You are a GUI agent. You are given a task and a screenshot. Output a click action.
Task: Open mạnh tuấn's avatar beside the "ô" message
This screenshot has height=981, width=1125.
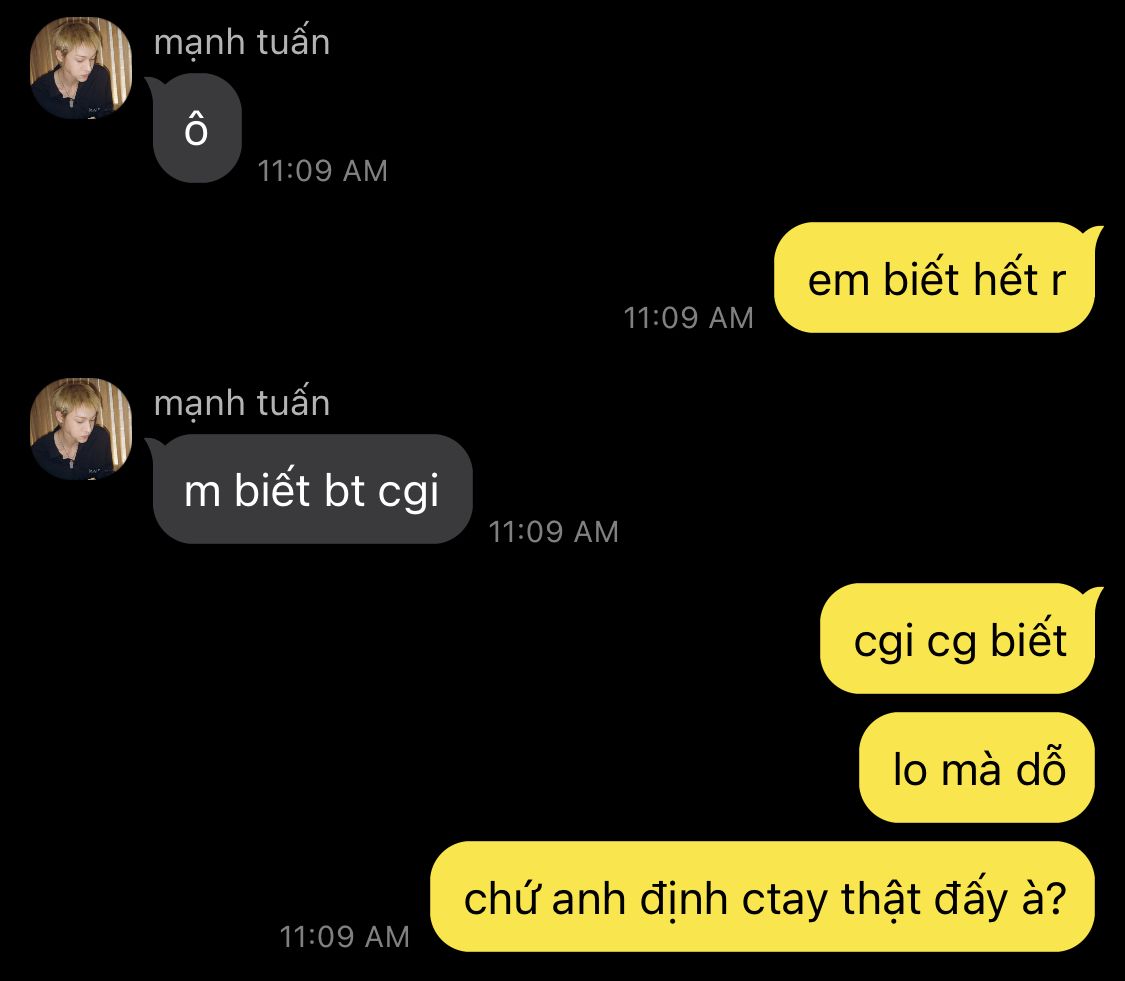(80, 68)
